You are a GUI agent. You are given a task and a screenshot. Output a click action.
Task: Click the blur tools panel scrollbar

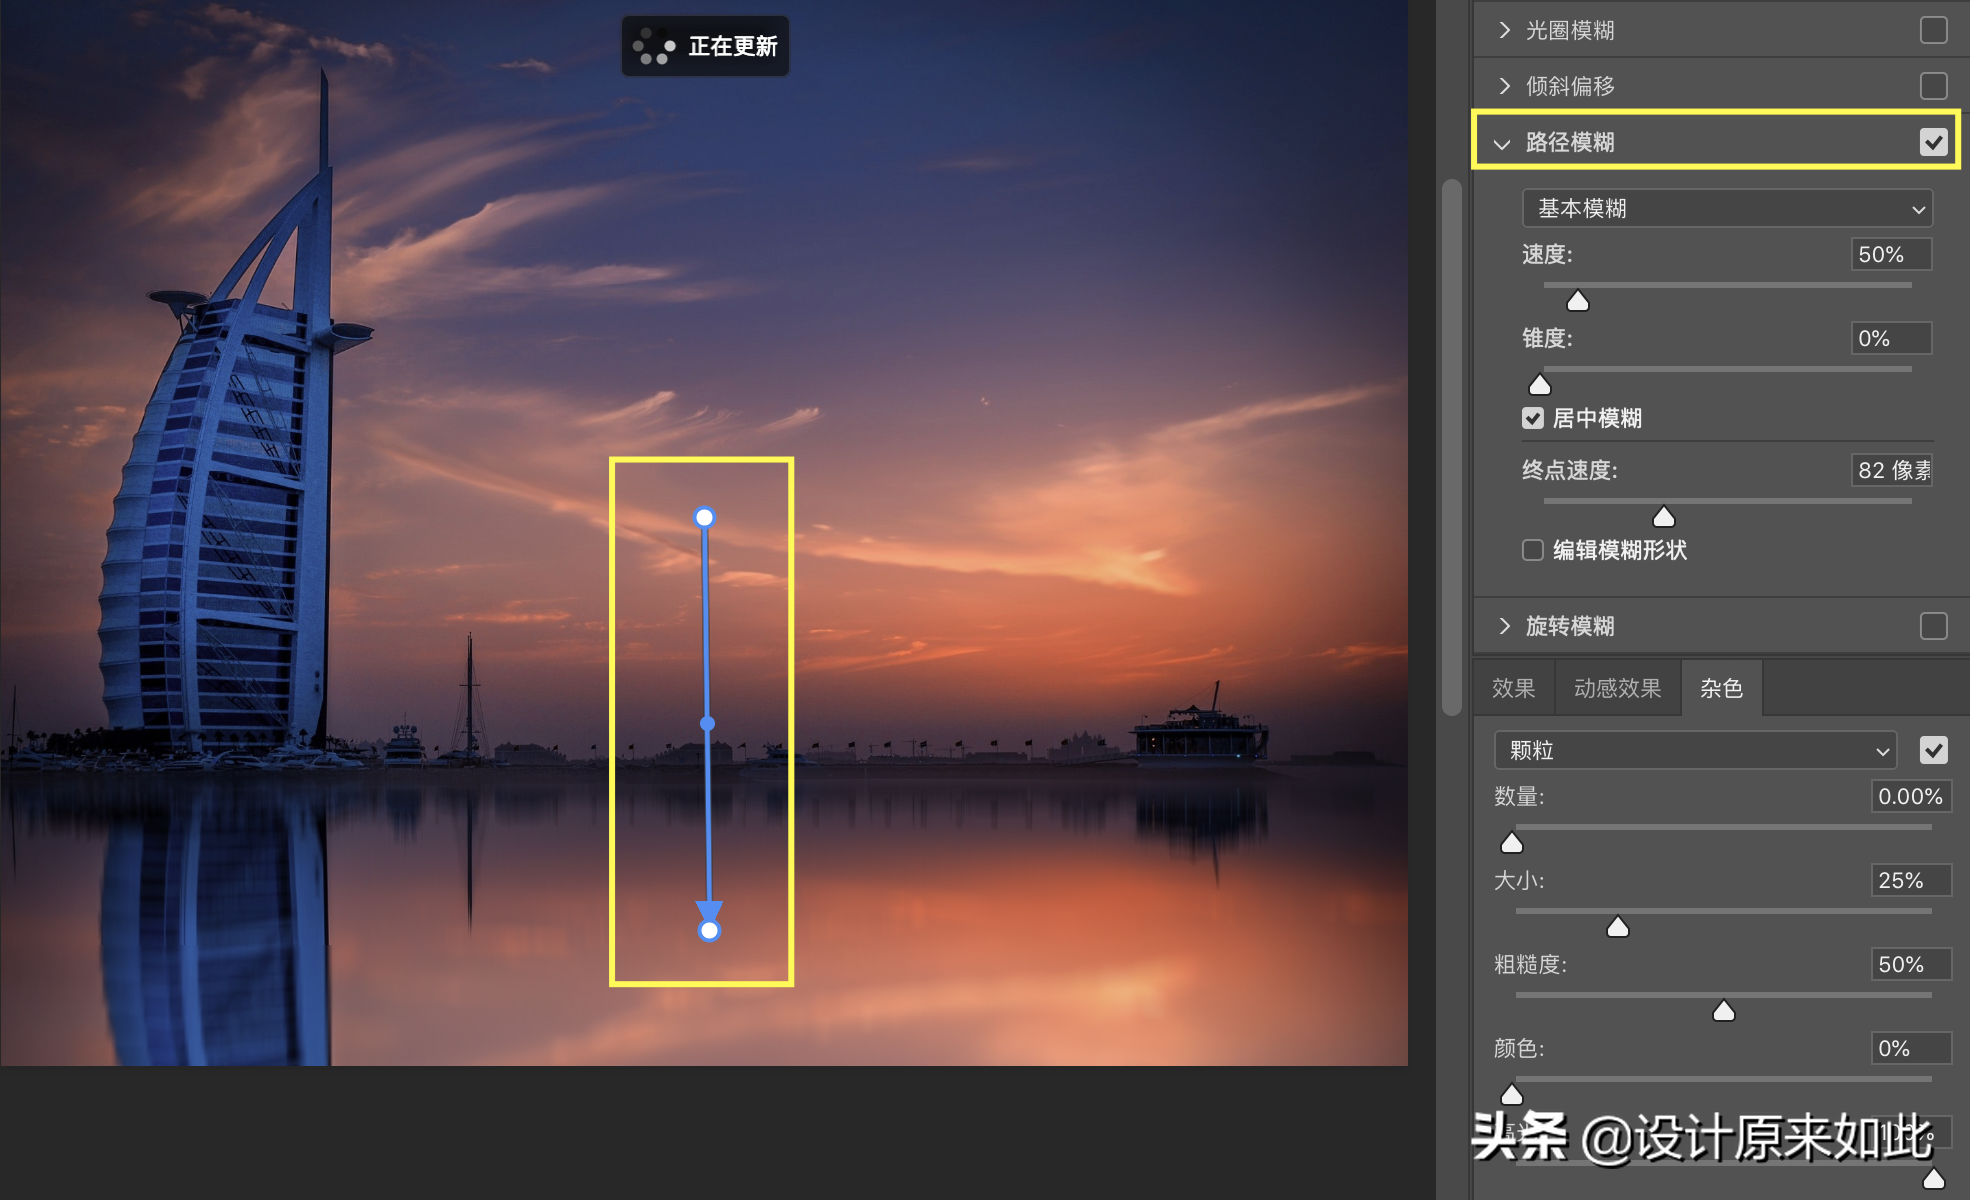pos(1452,447)
